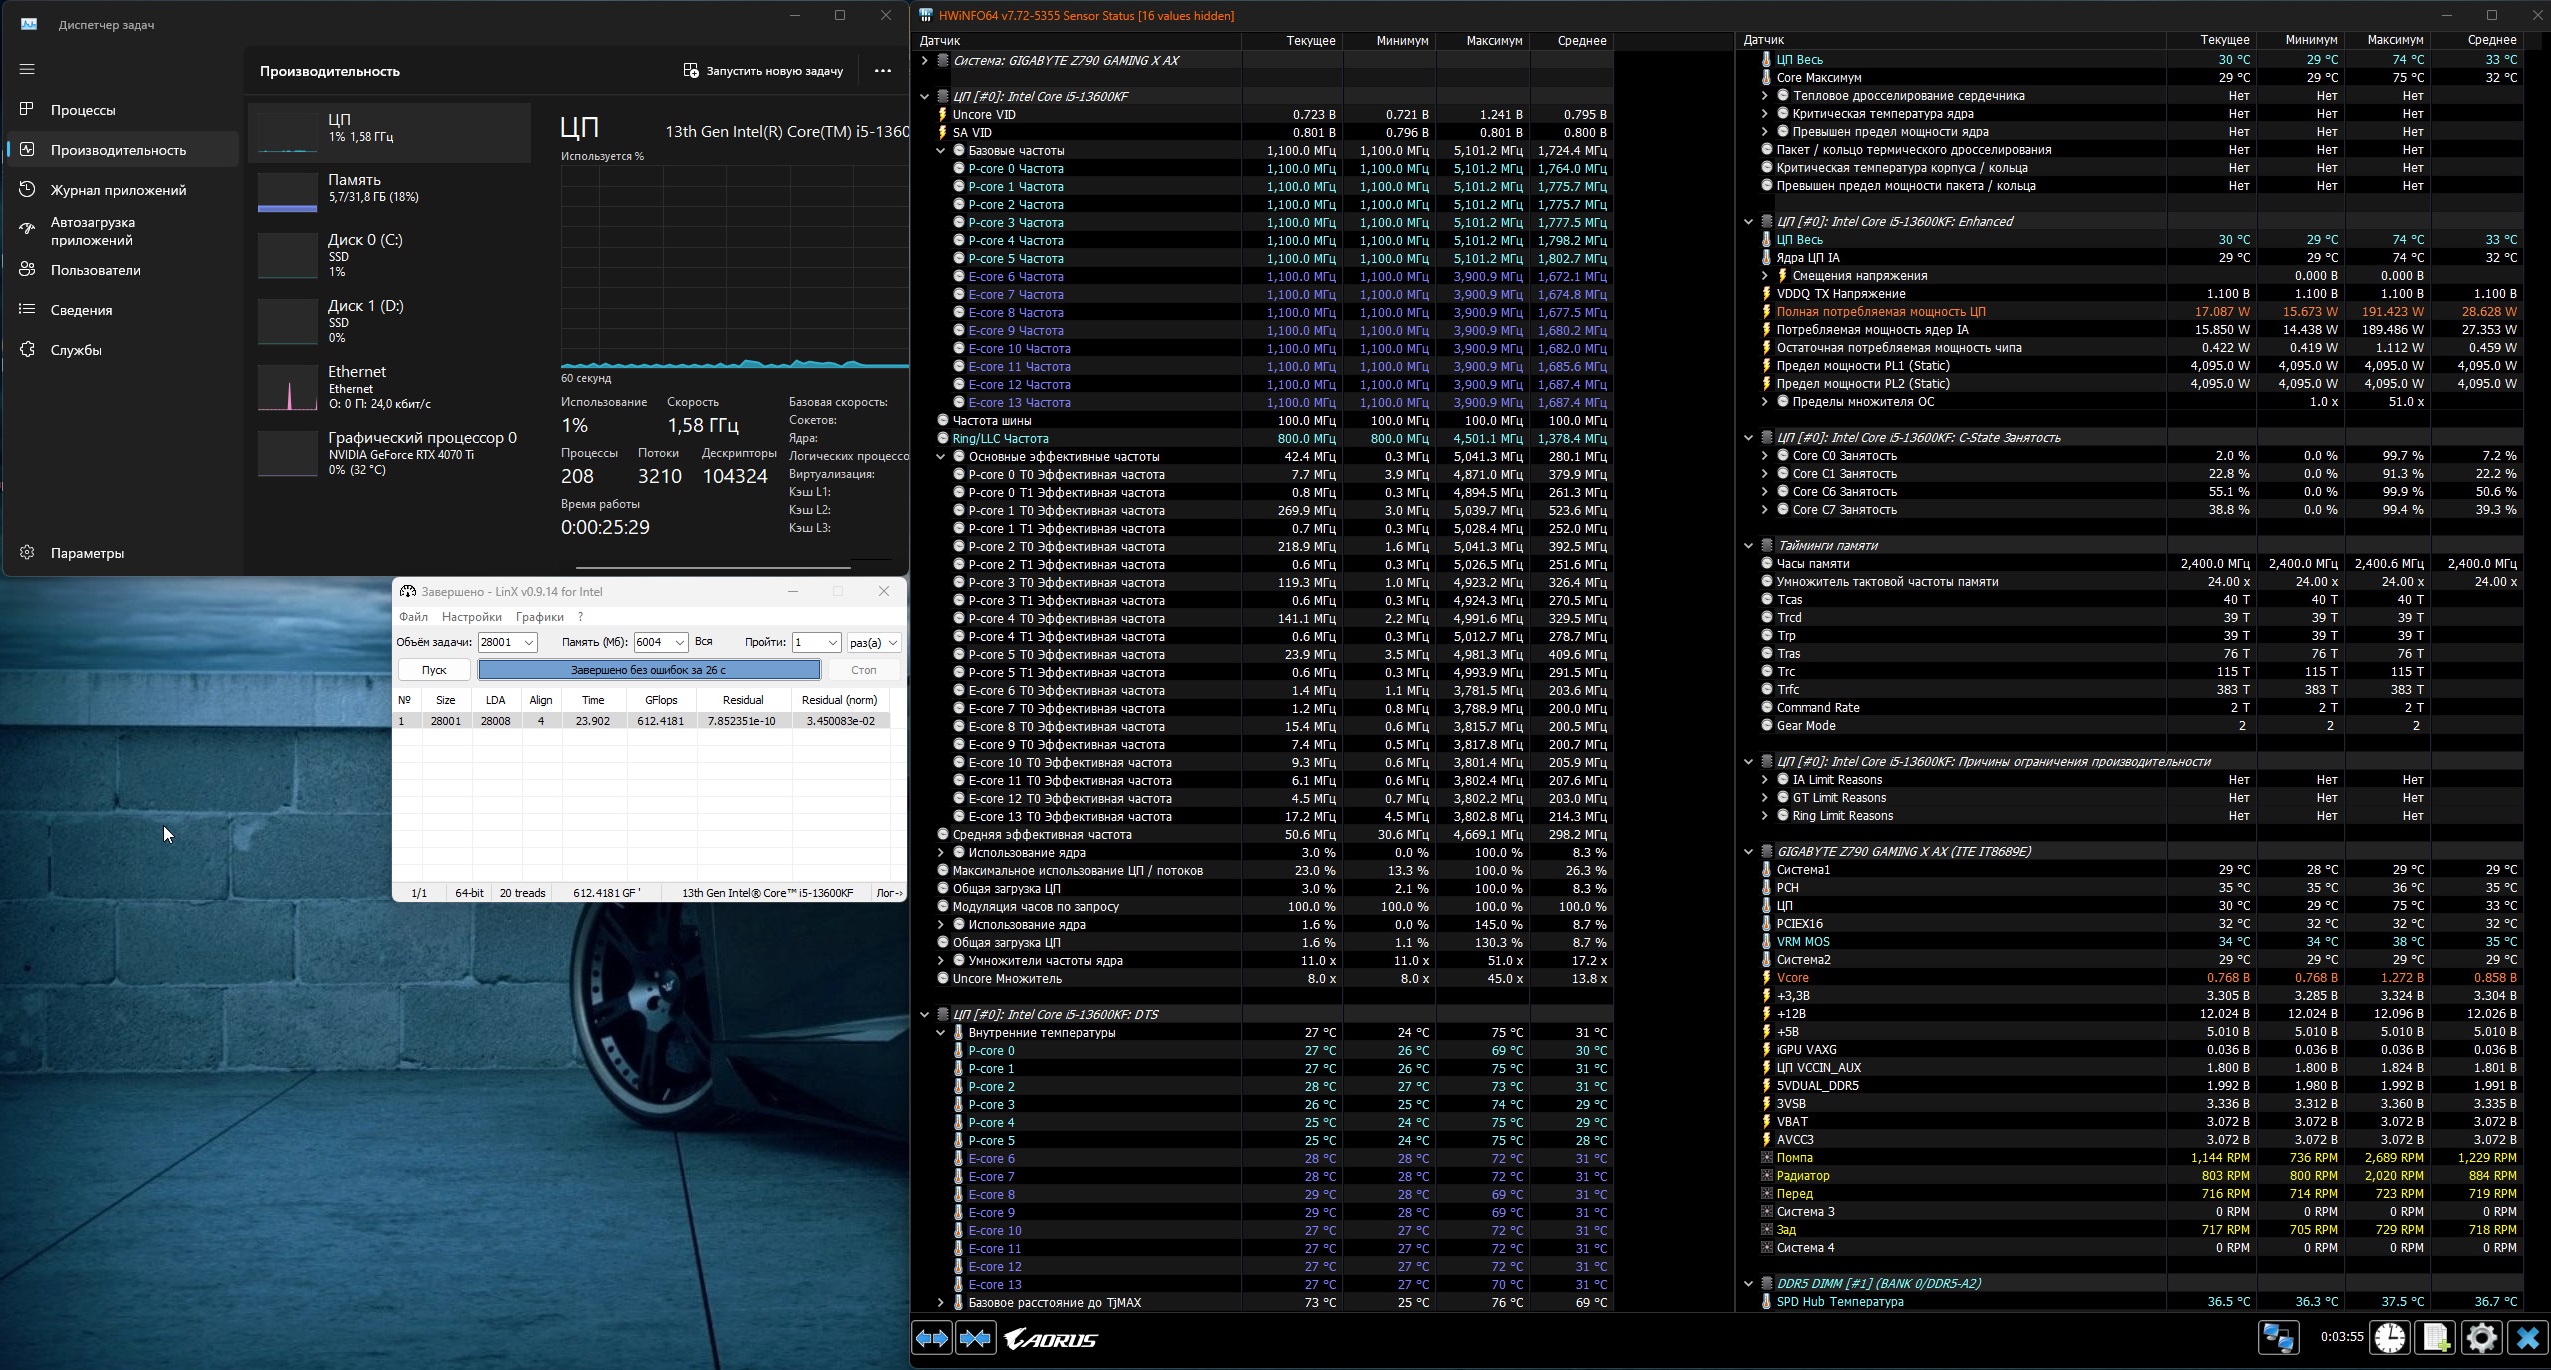This screenshot has width=2551, height=1370.
Task: Click the LinX completed progress bar
Action: pyautogui.click(x=648, y=670)
